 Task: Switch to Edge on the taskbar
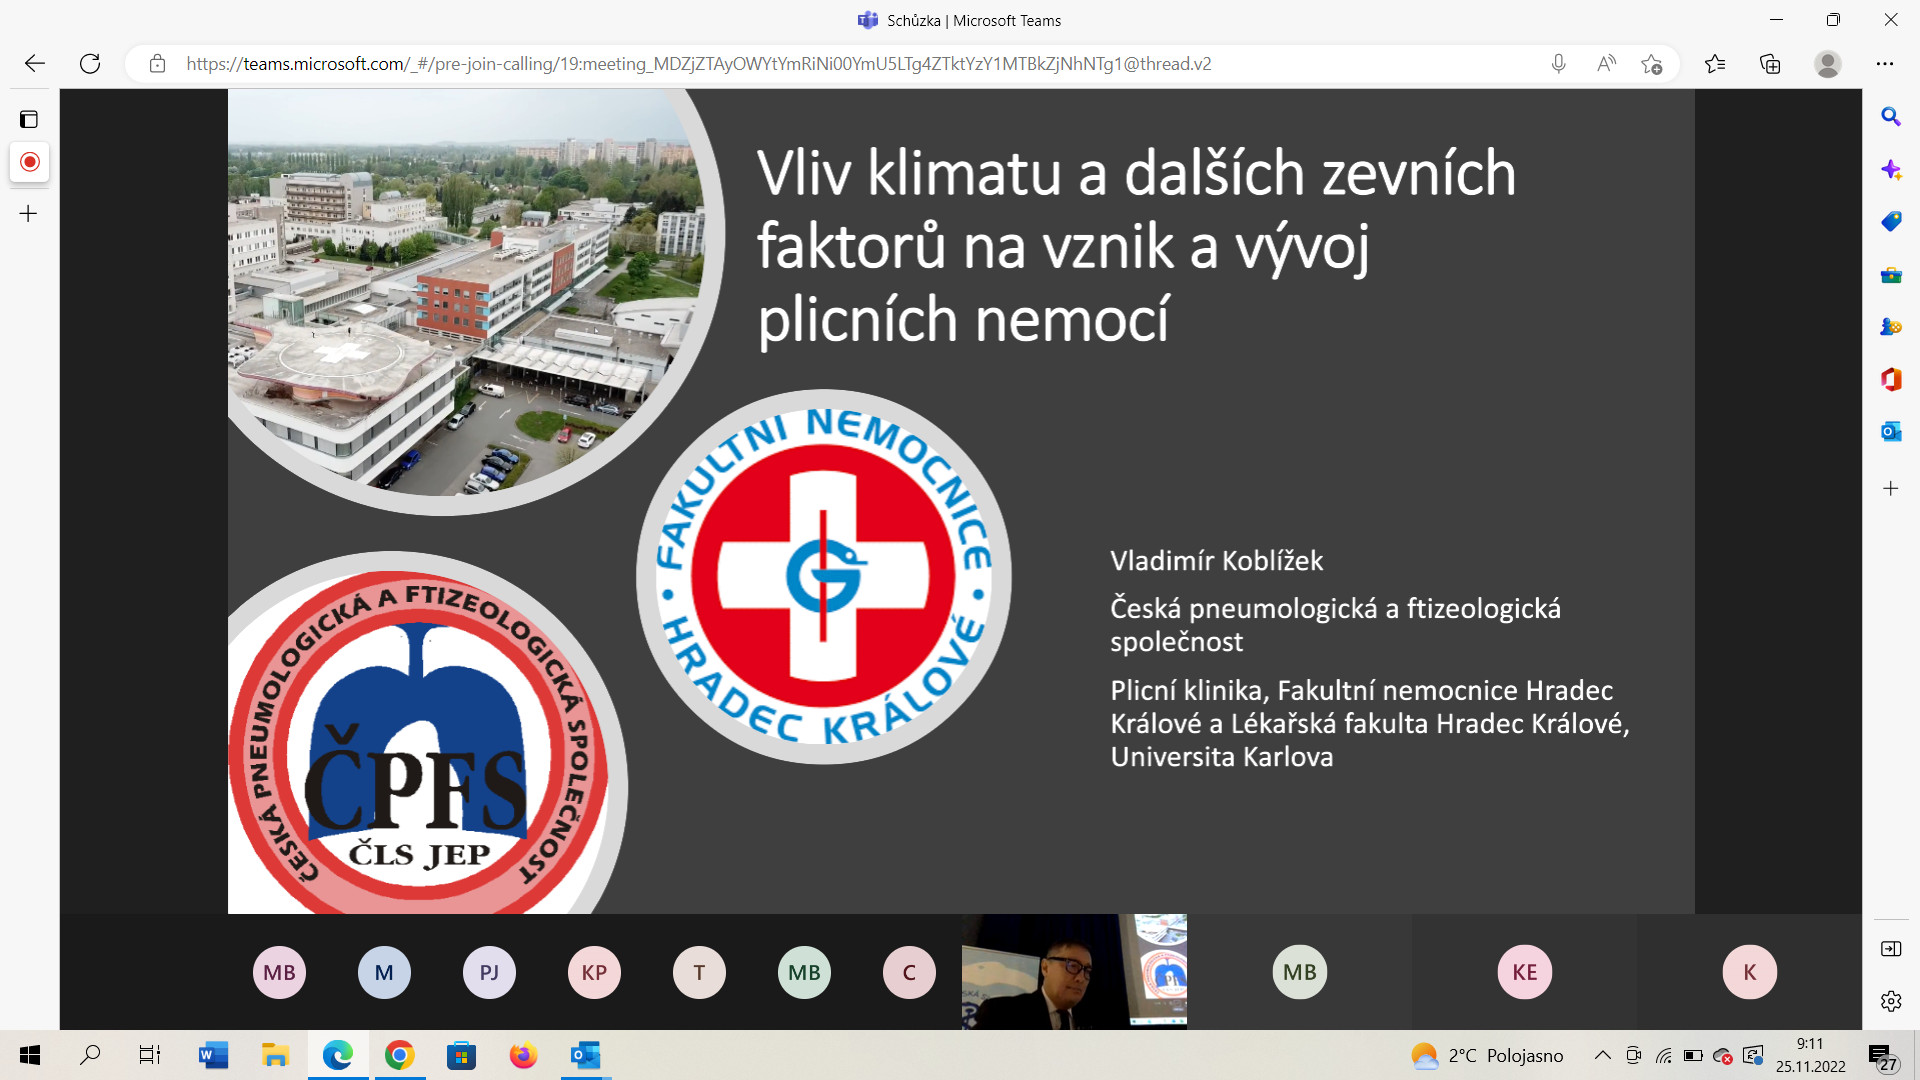(337, 1055)
